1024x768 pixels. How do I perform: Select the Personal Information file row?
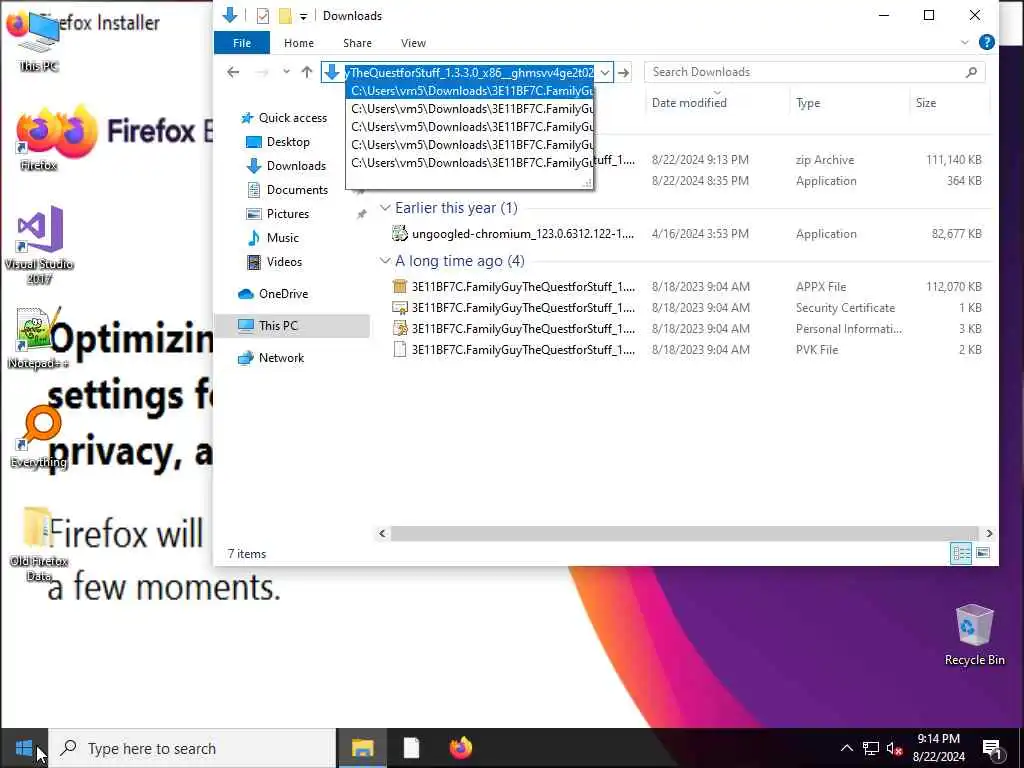[x=688, y=328]
